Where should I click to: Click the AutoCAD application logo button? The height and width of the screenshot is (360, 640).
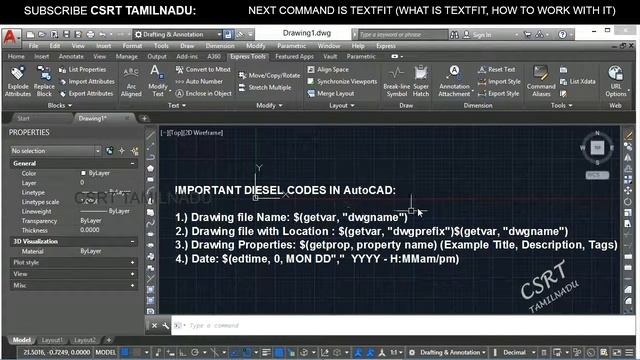tap(10, 37)
